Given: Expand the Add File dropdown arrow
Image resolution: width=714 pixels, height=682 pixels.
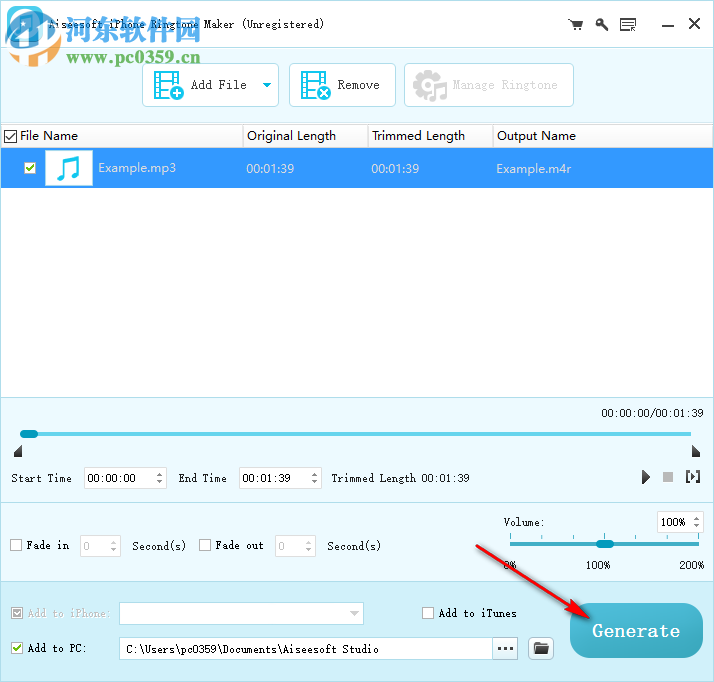Looking at the screenshot, I should pyautogui.click(x=267, y=85).
